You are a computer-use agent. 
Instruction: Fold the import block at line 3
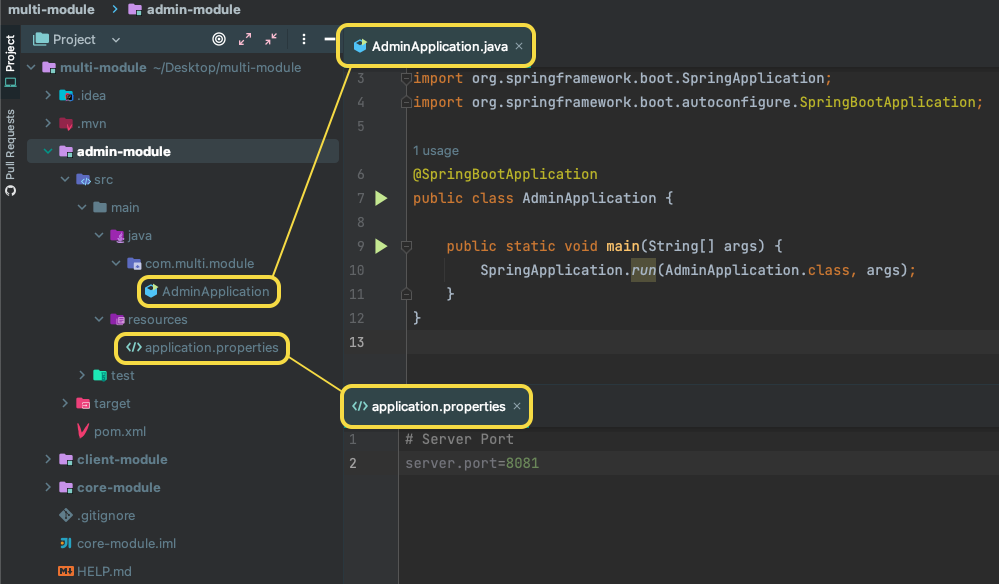406,78
